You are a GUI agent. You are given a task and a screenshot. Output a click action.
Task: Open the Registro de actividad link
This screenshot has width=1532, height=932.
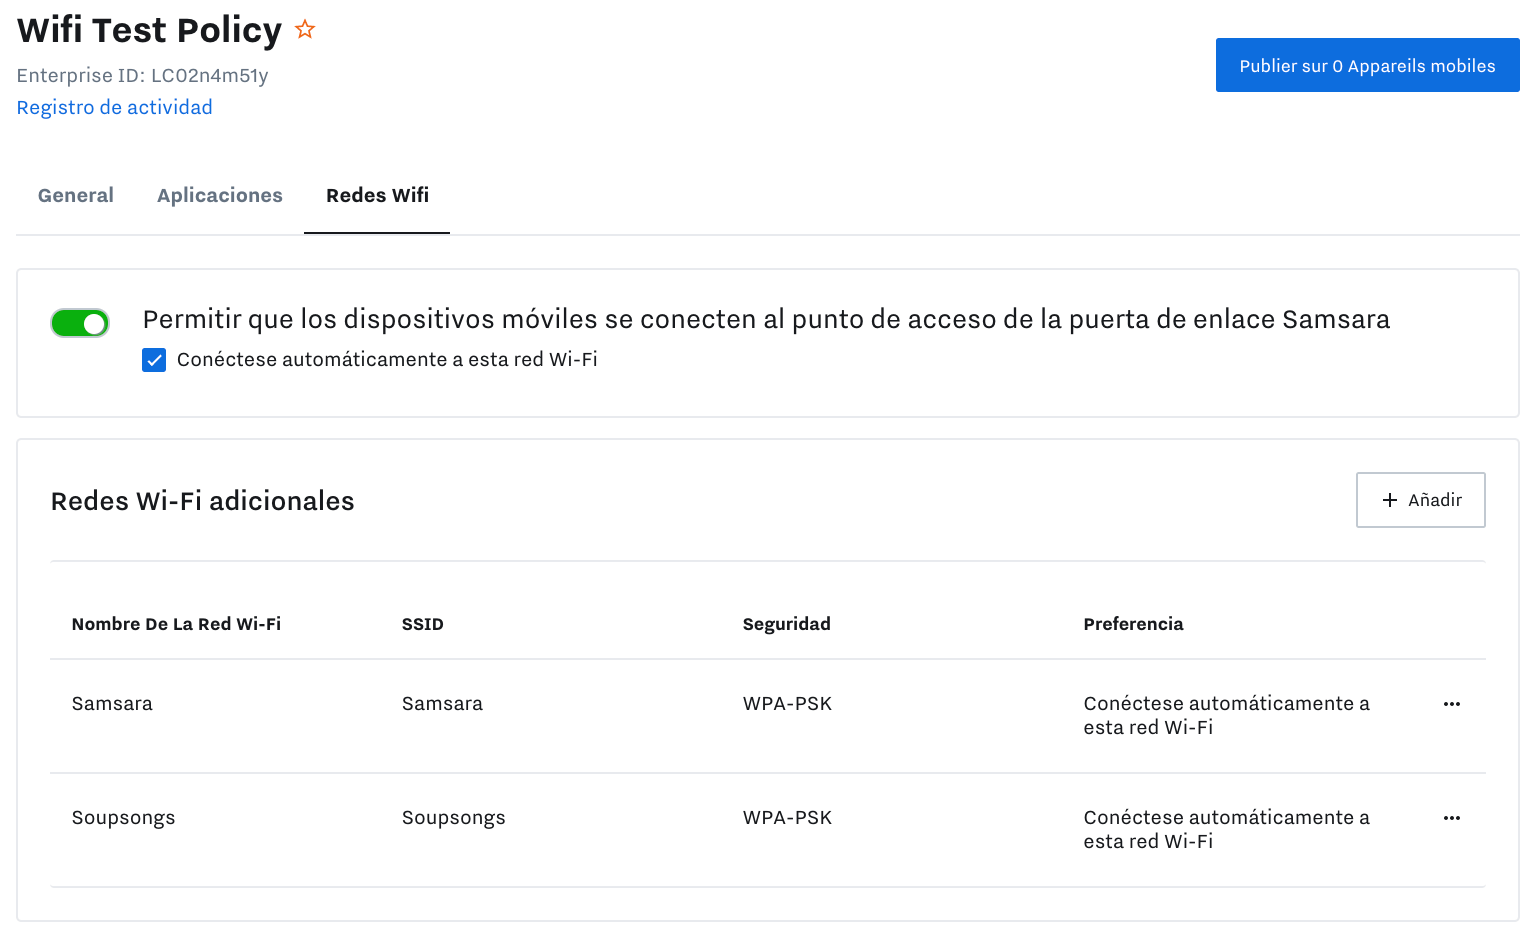pyautogui.click(x=114, y=107)
